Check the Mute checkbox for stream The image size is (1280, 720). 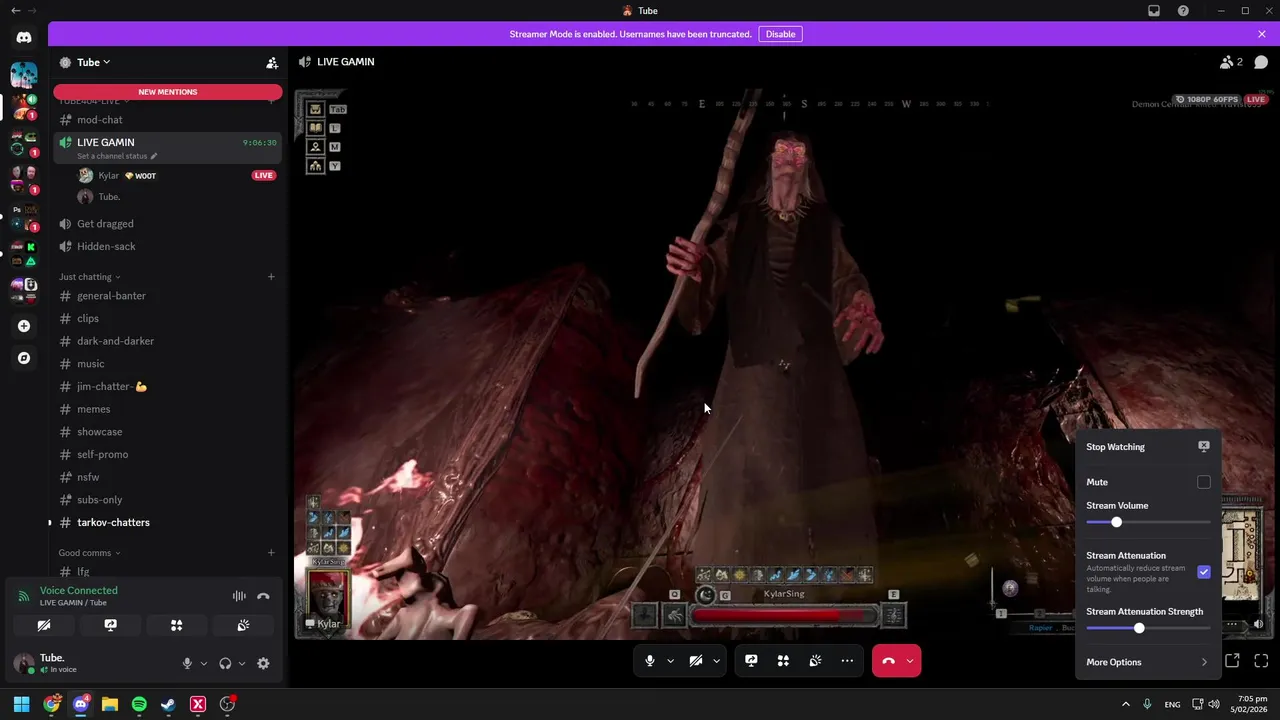tap(1204, 482)
